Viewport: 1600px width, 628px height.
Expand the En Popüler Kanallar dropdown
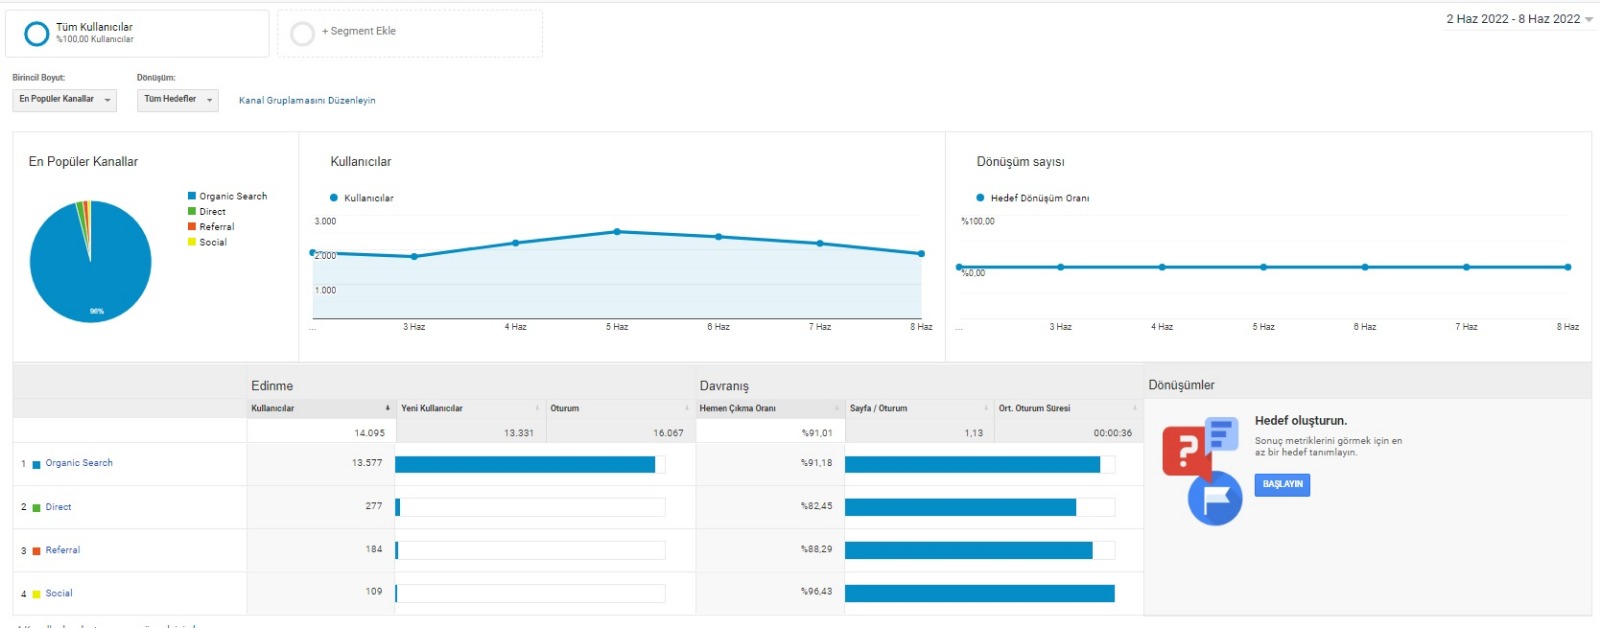(x=64, y=99)
